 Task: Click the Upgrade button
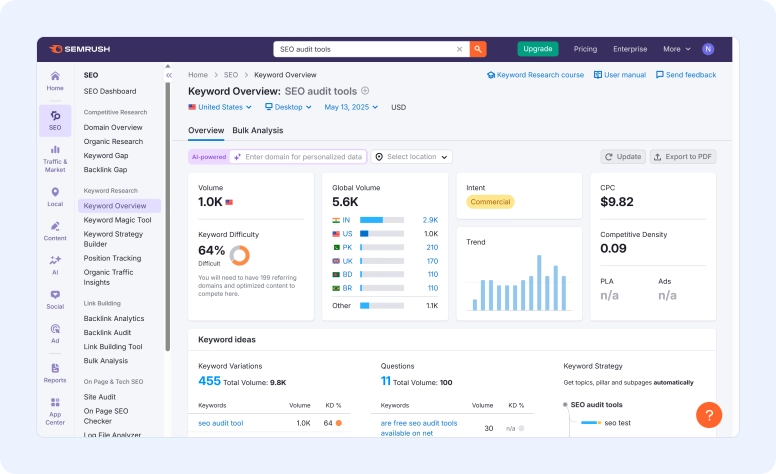[x=538, y=49]
